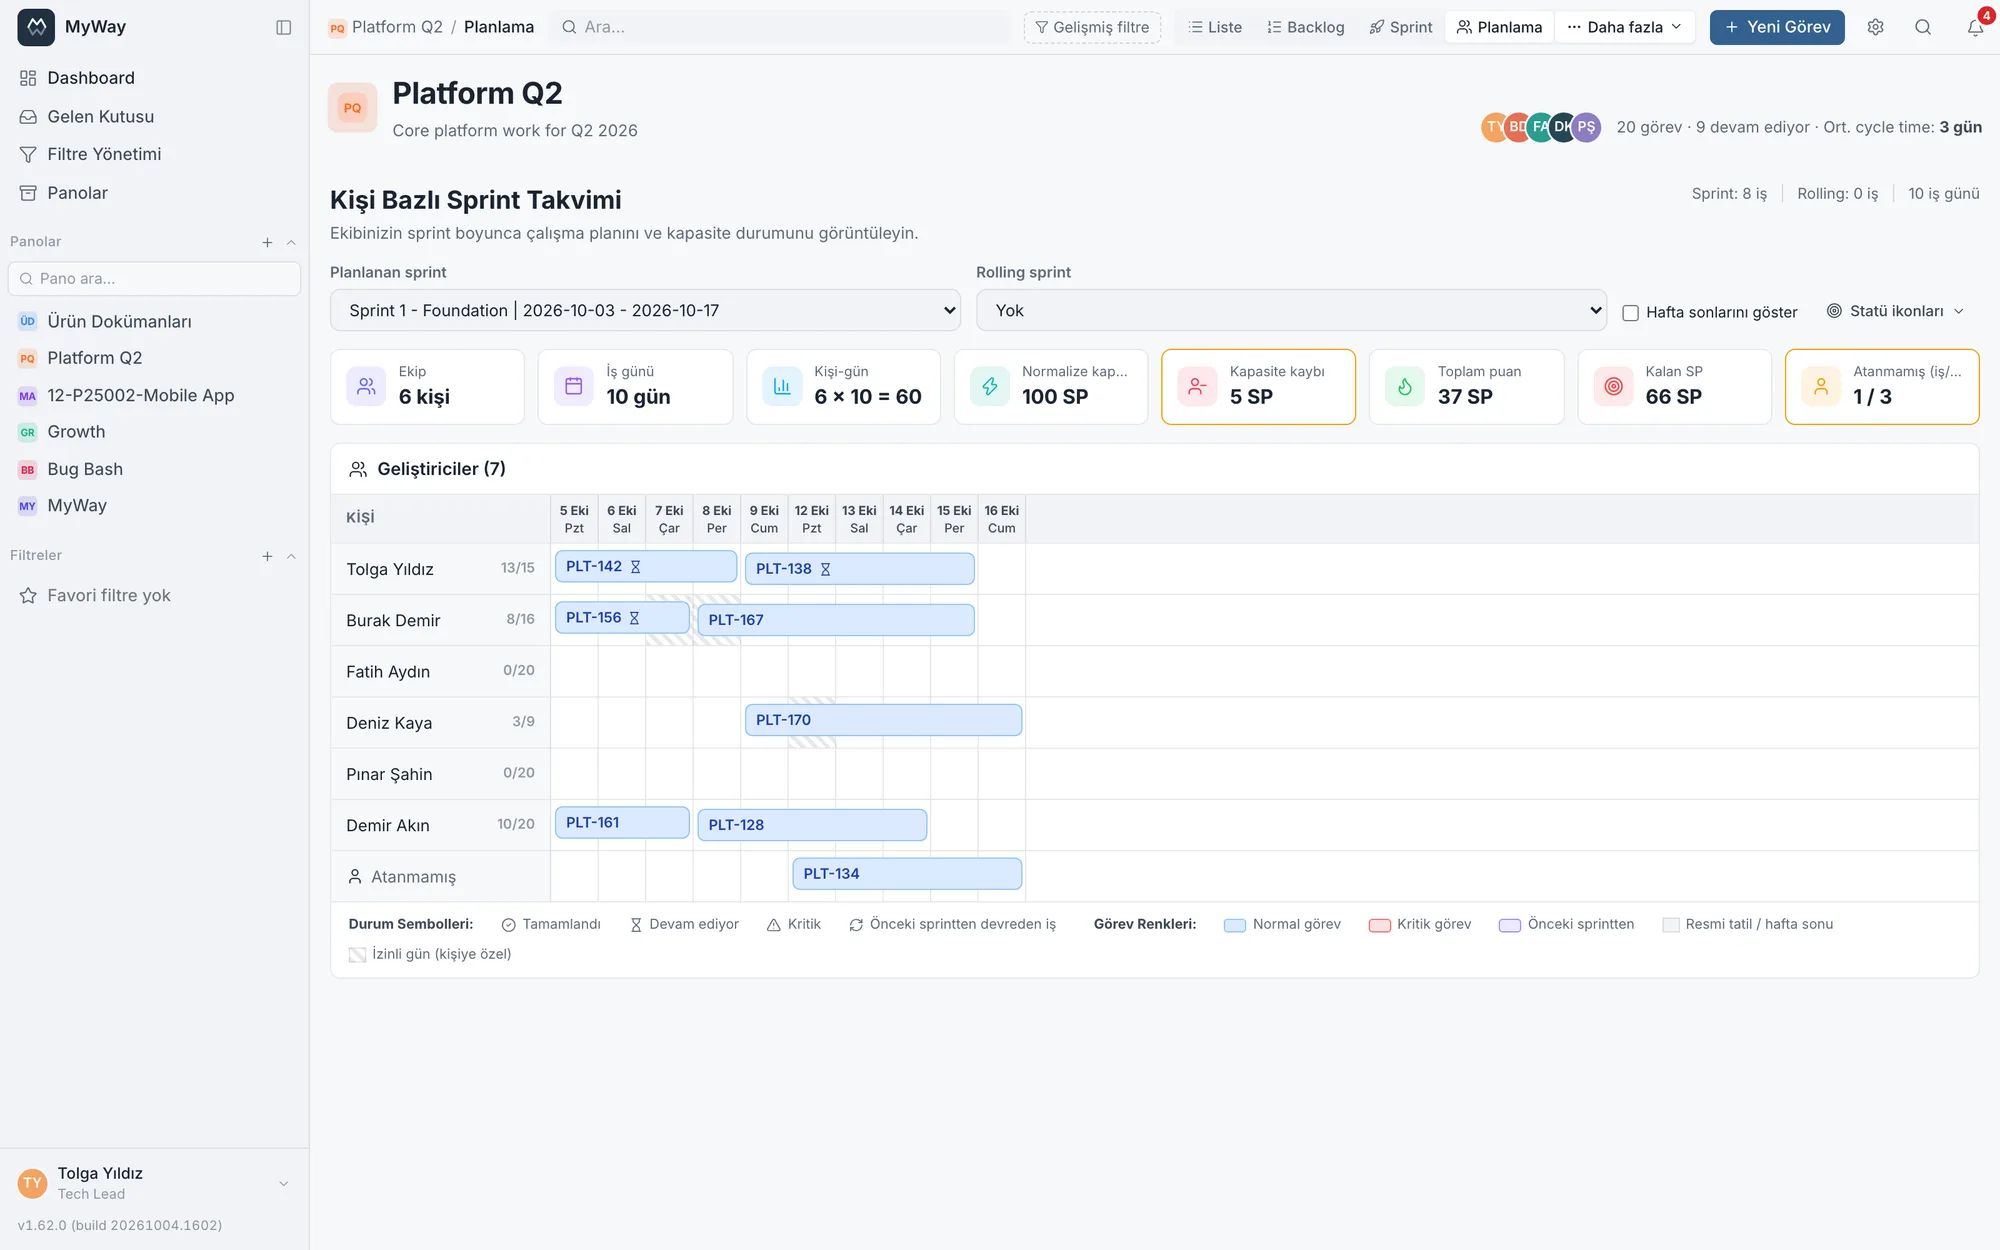Open Gelen Kutusu in the sidebar
The image size is (2000, 1250).
(154, 117)
